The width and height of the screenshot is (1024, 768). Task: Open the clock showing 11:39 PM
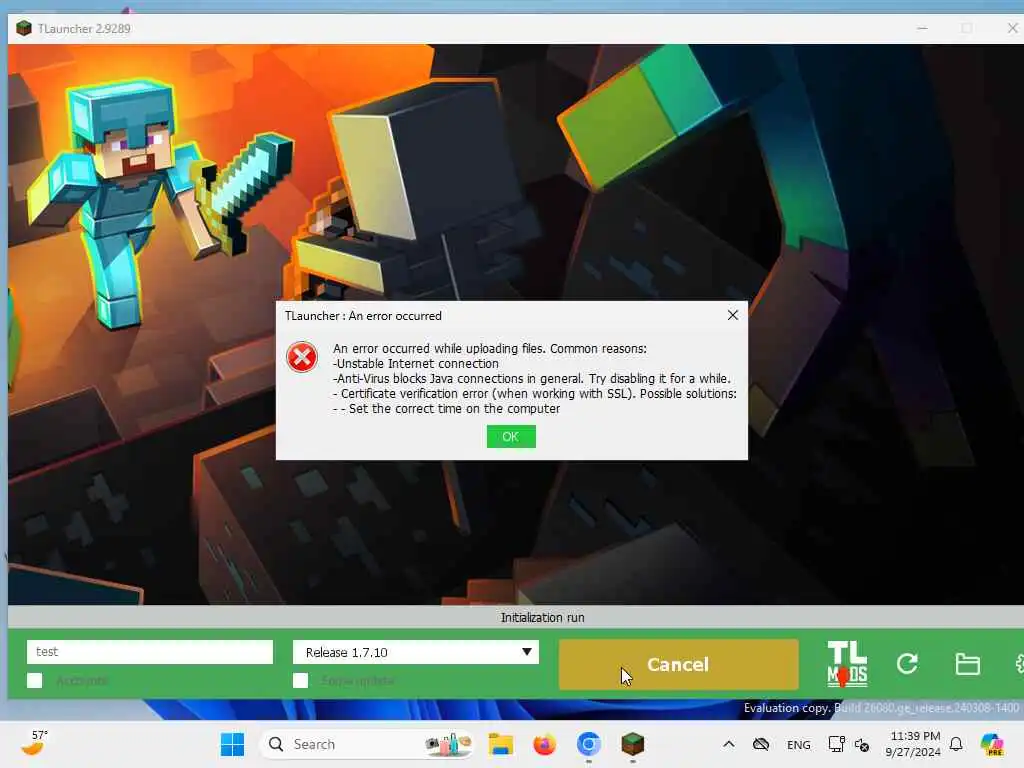[914, 744]
